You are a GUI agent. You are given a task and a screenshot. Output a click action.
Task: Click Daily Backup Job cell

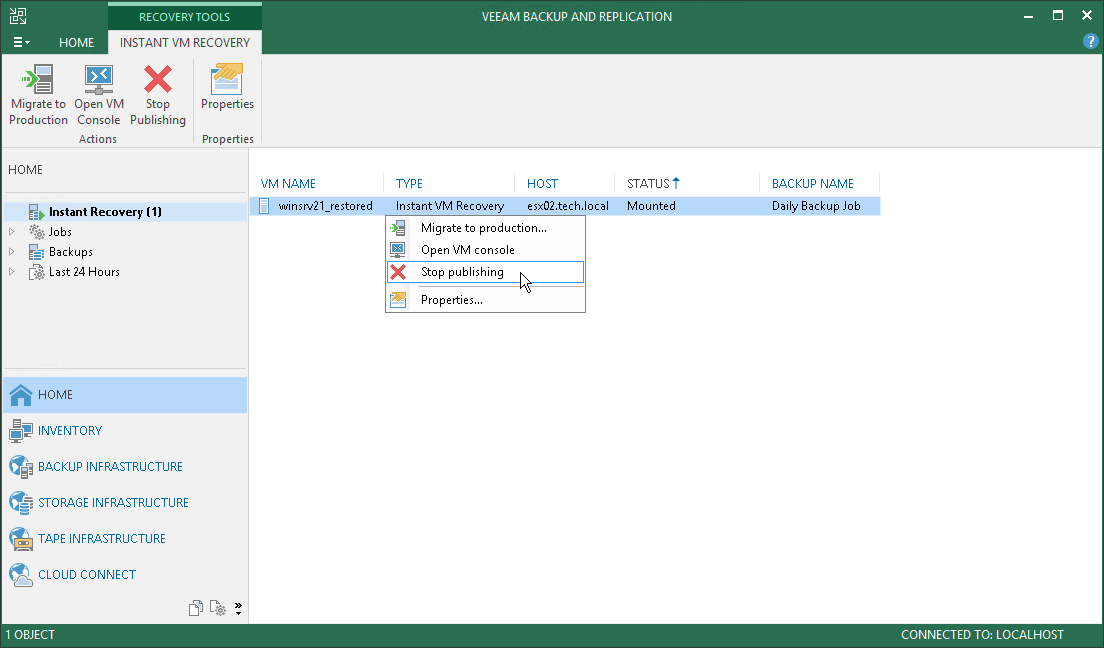point(816,206)
